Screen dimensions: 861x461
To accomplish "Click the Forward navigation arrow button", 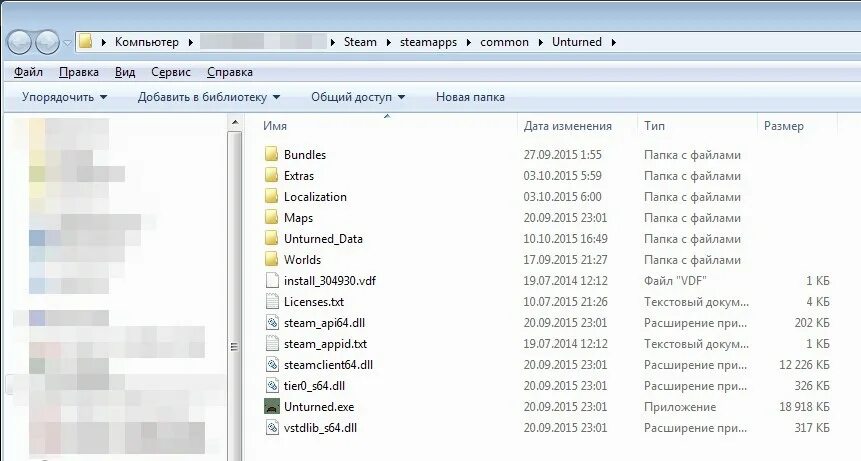I will coord(47,42).
